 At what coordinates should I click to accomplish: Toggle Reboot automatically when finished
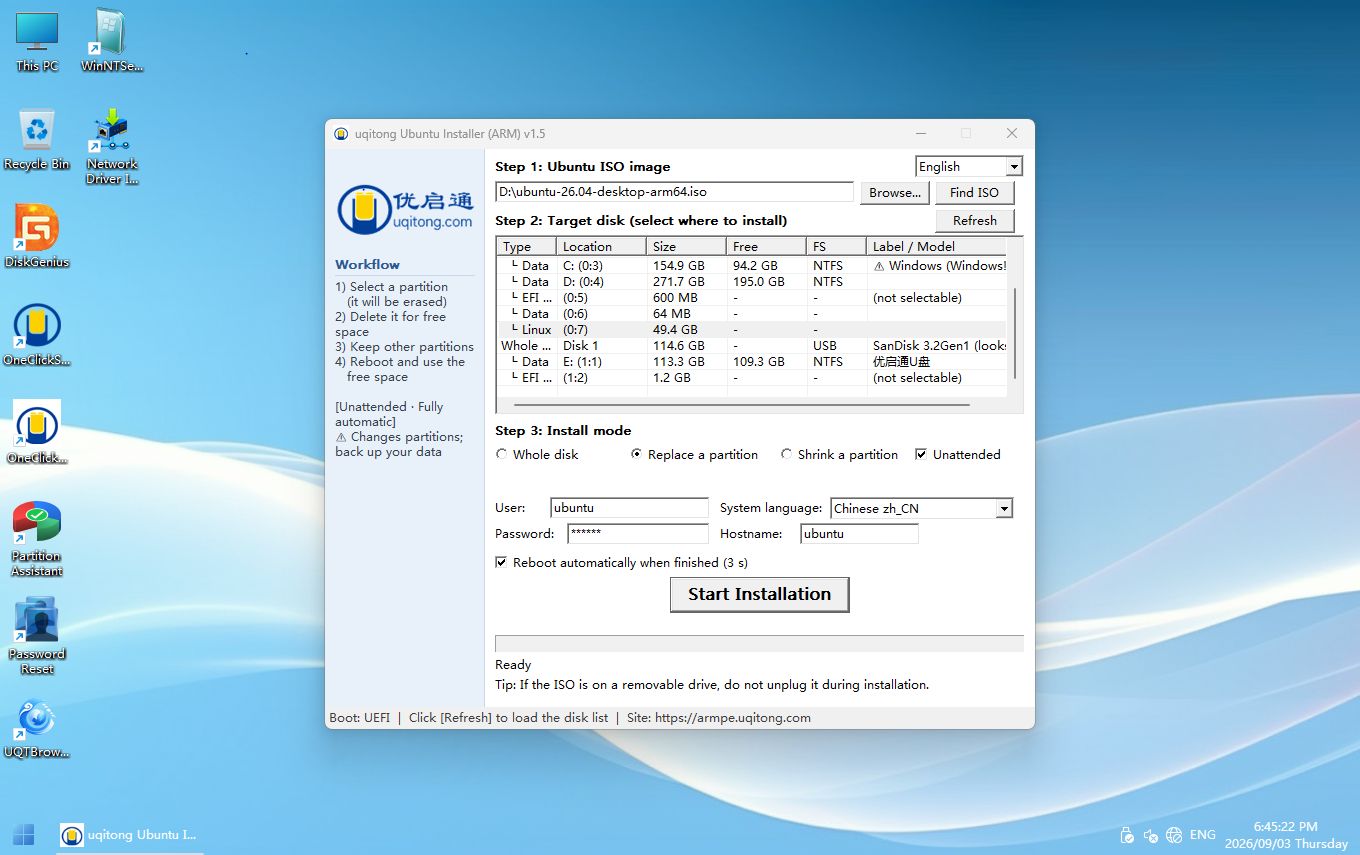[621, 562]
